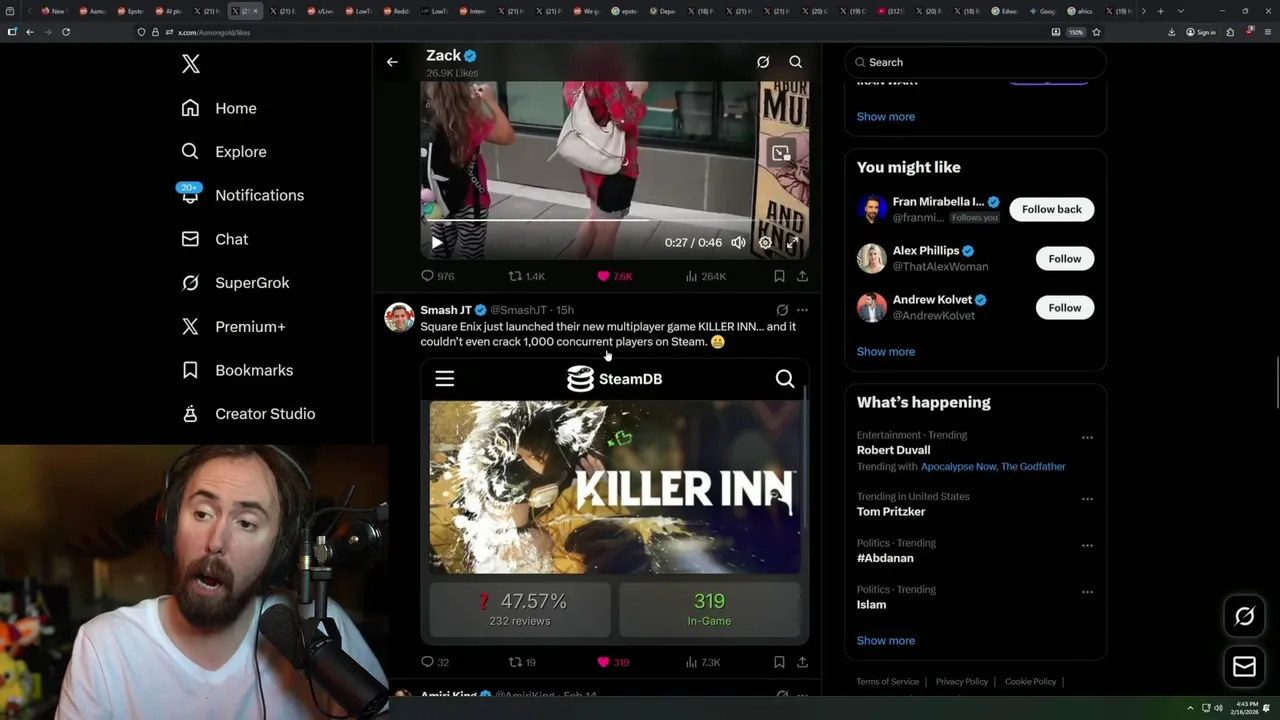Share the Smash JT post
Screen dimensions: 1280x720
[x=802, y=662]
